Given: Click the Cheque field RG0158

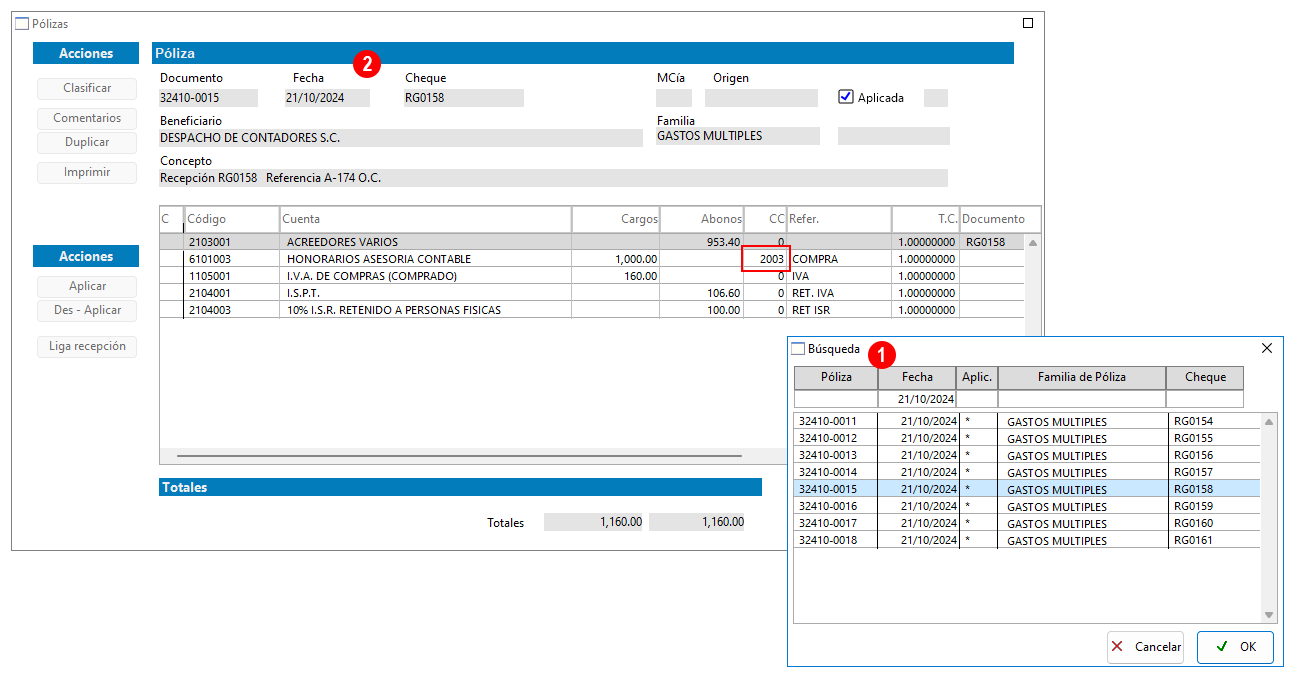Looking at the screenshot, I should [463, 98].
